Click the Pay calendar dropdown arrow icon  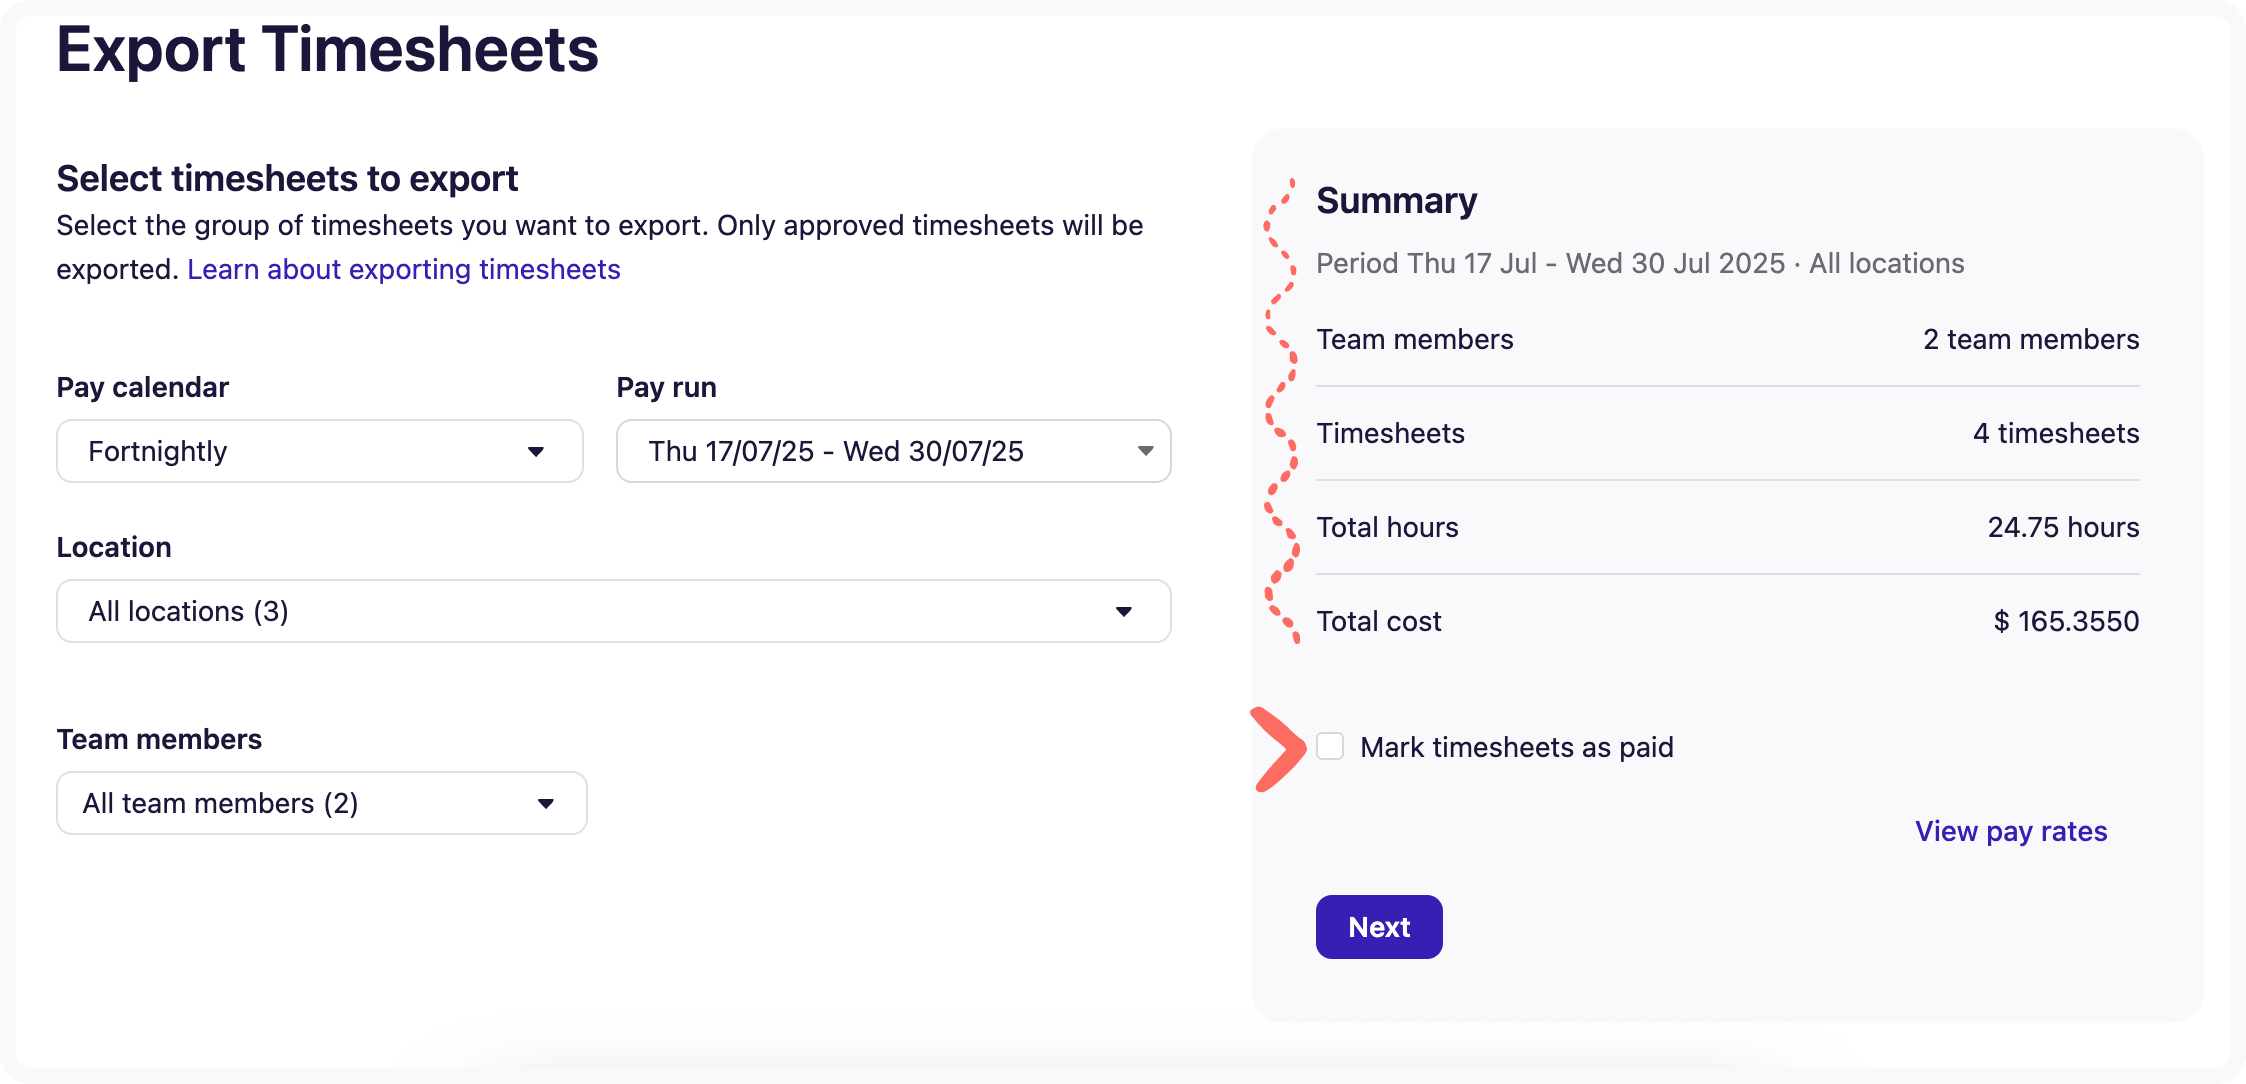(536, 452)
